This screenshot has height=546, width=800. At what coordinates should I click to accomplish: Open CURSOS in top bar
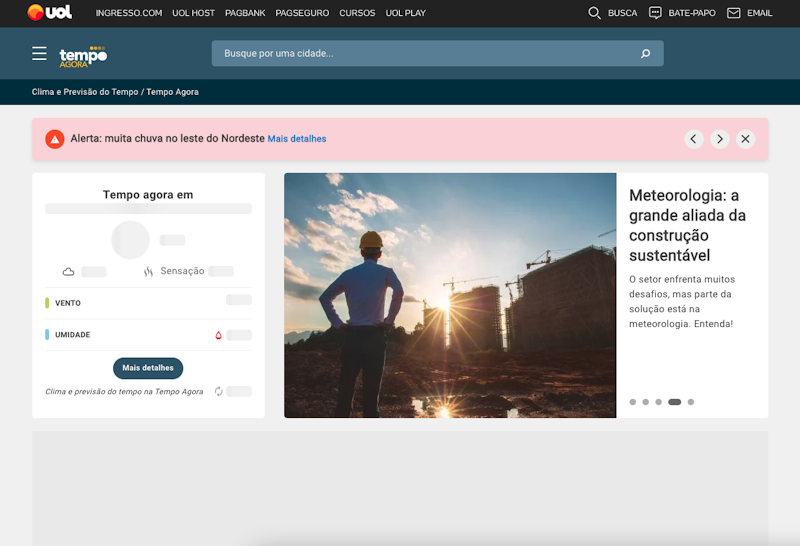(x=357, y=13)
